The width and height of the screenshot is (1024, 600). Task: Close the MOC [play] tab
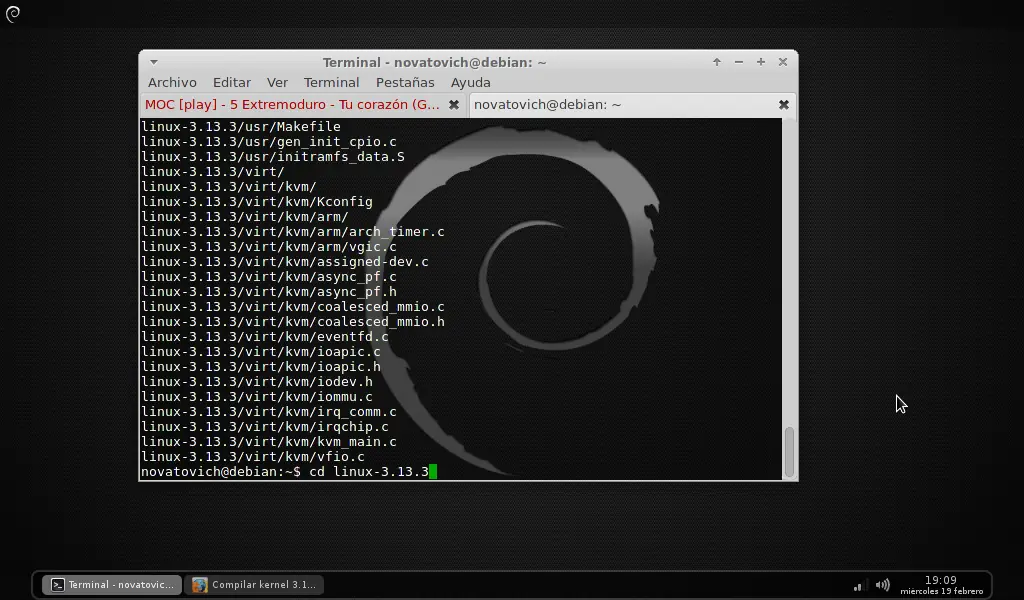[x=454, y=104]
